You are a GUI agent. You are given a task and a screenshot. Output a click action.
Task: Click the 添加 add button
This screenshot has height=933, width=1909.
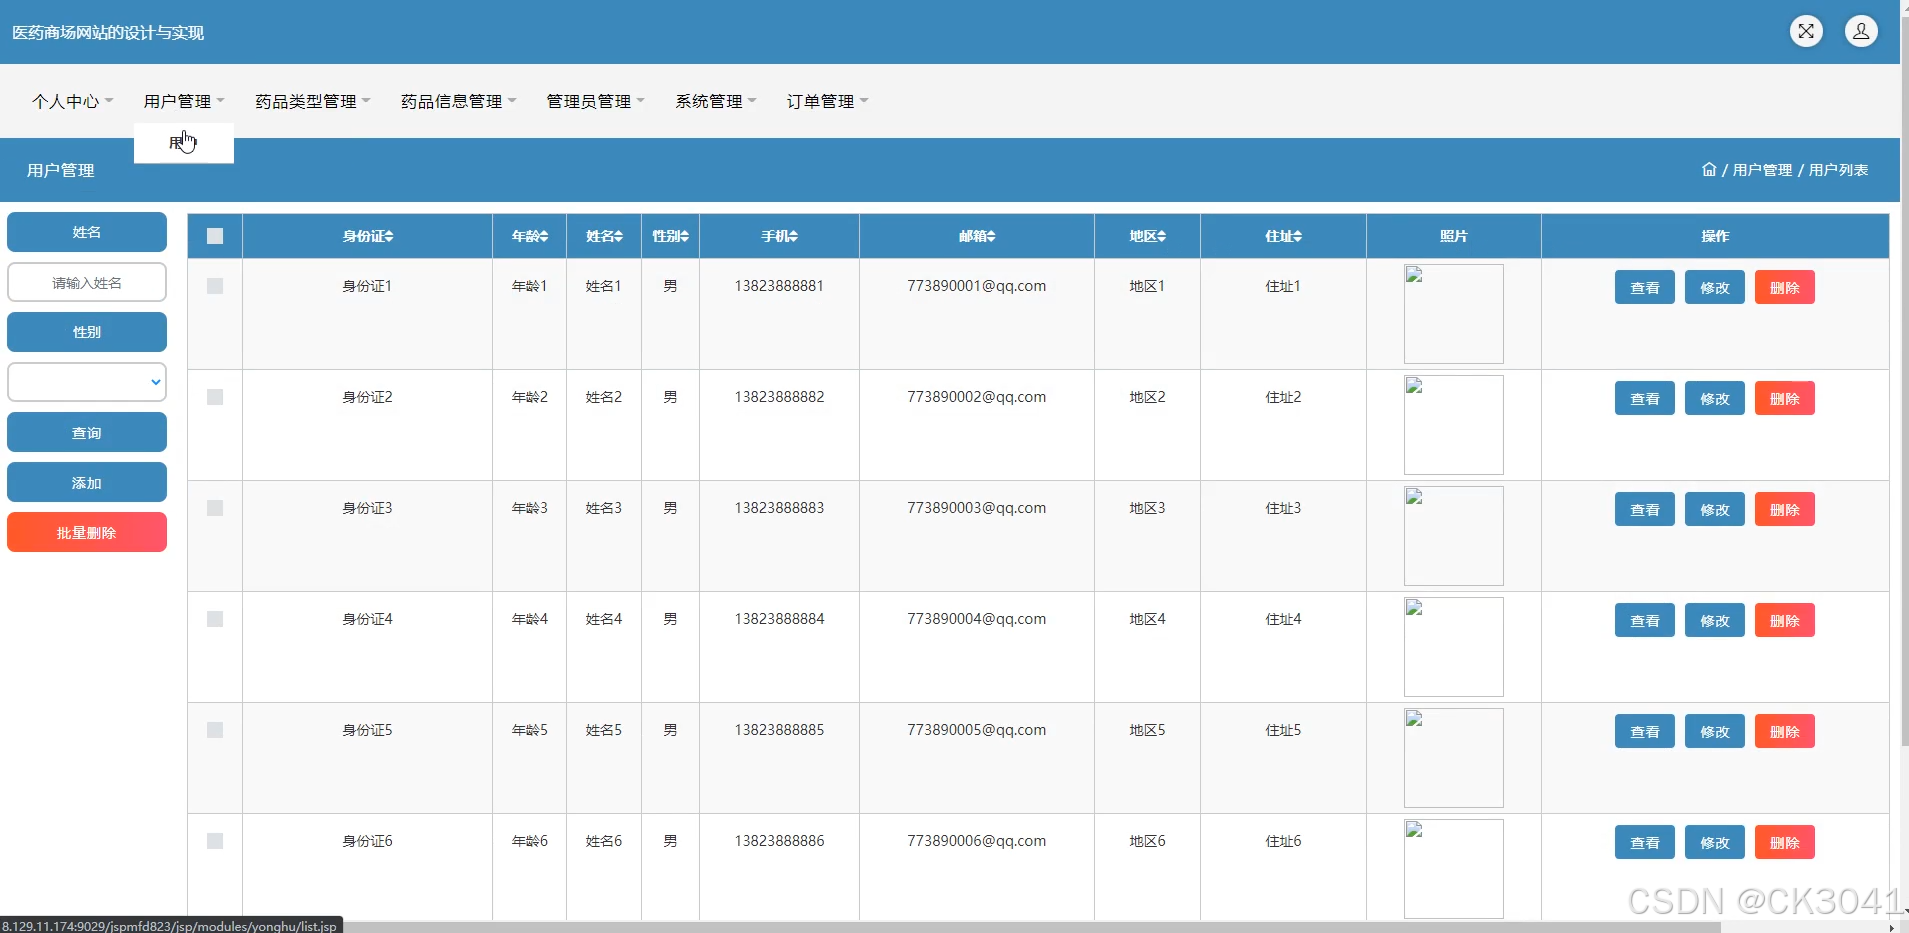(87, 482)
